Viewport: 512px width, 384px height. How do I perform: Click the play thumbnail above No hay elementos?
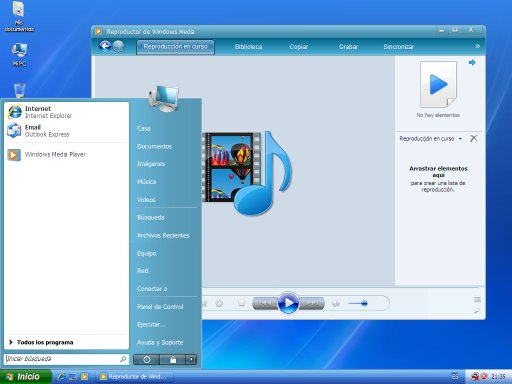[438, 84]
